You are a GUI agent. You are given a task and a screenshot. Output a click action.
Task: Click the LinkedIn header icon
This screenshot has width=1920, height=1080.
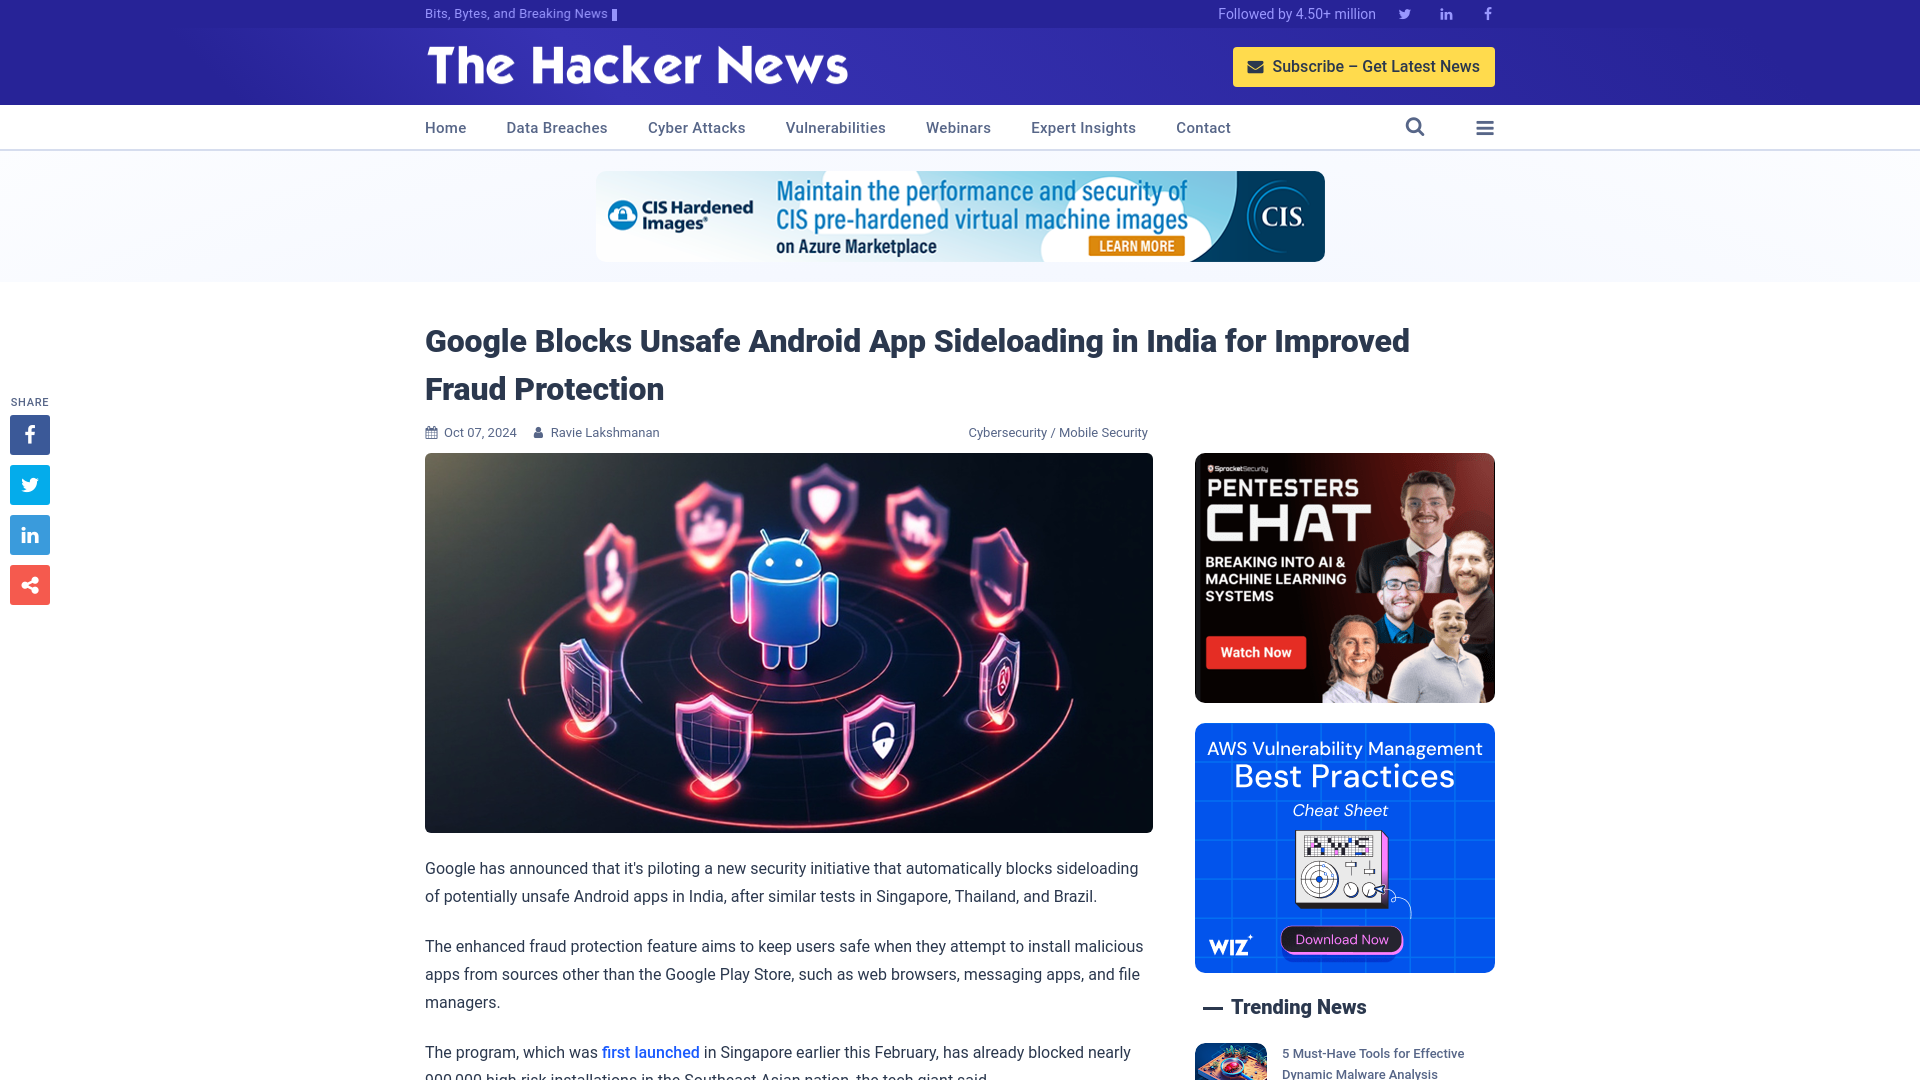pos(1445,13)
